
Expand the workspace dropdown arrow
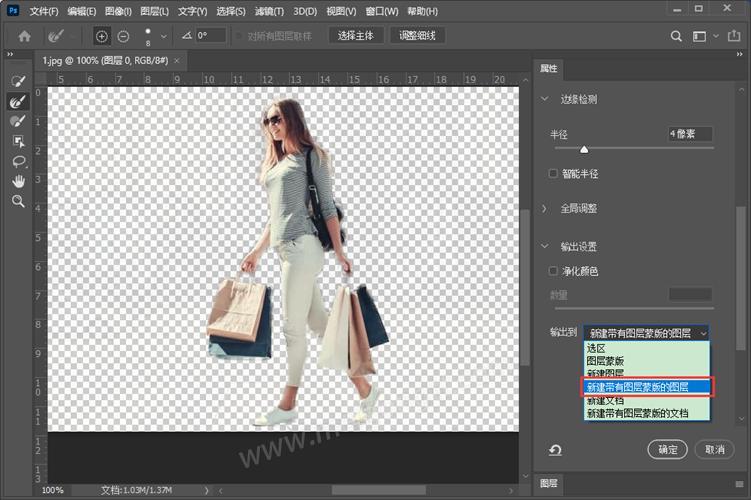click(x=716, y=36)
